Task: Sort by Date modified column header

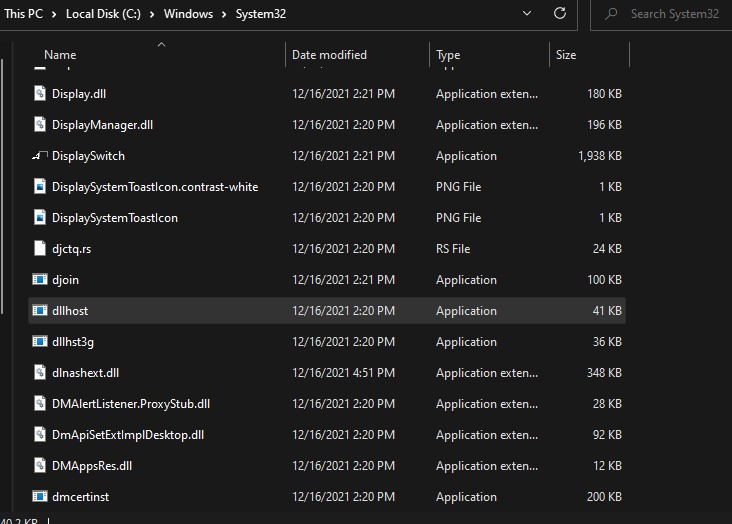Action: (329, 55)
